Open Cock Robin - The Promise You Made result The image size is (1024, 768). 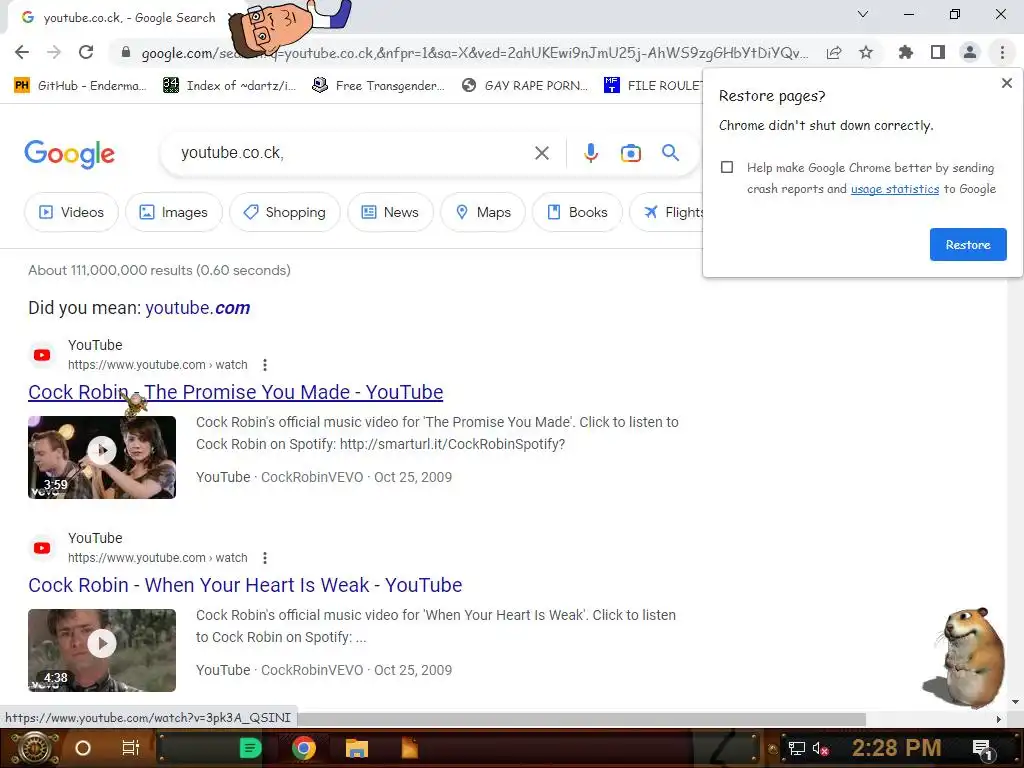coord(235,392)
